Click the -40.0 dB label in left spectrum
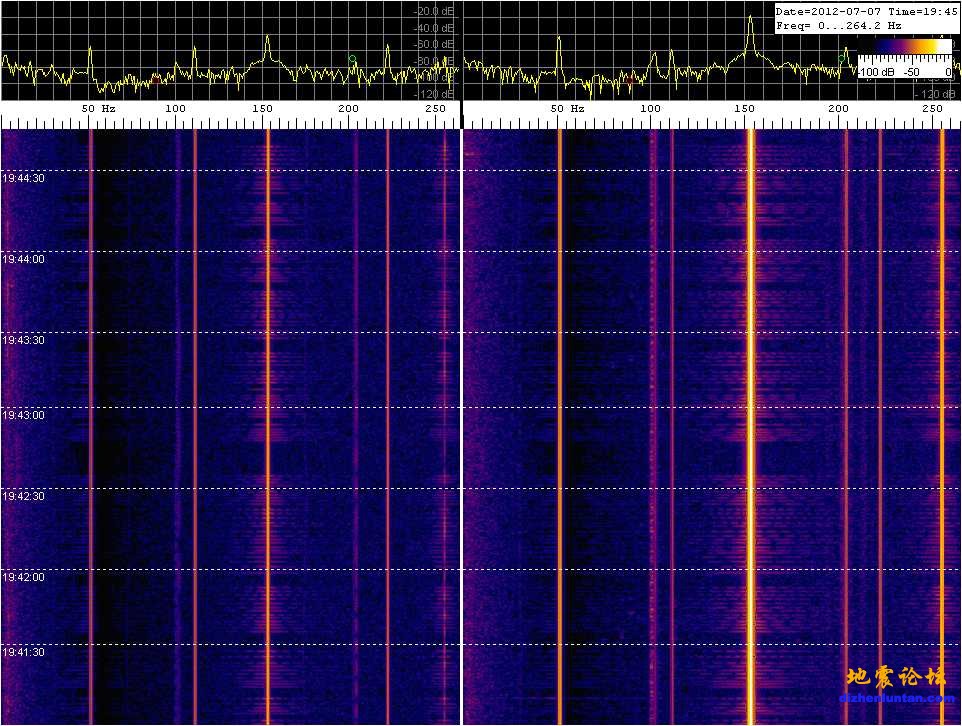The image size is (962, 726). tap(434, 28)
